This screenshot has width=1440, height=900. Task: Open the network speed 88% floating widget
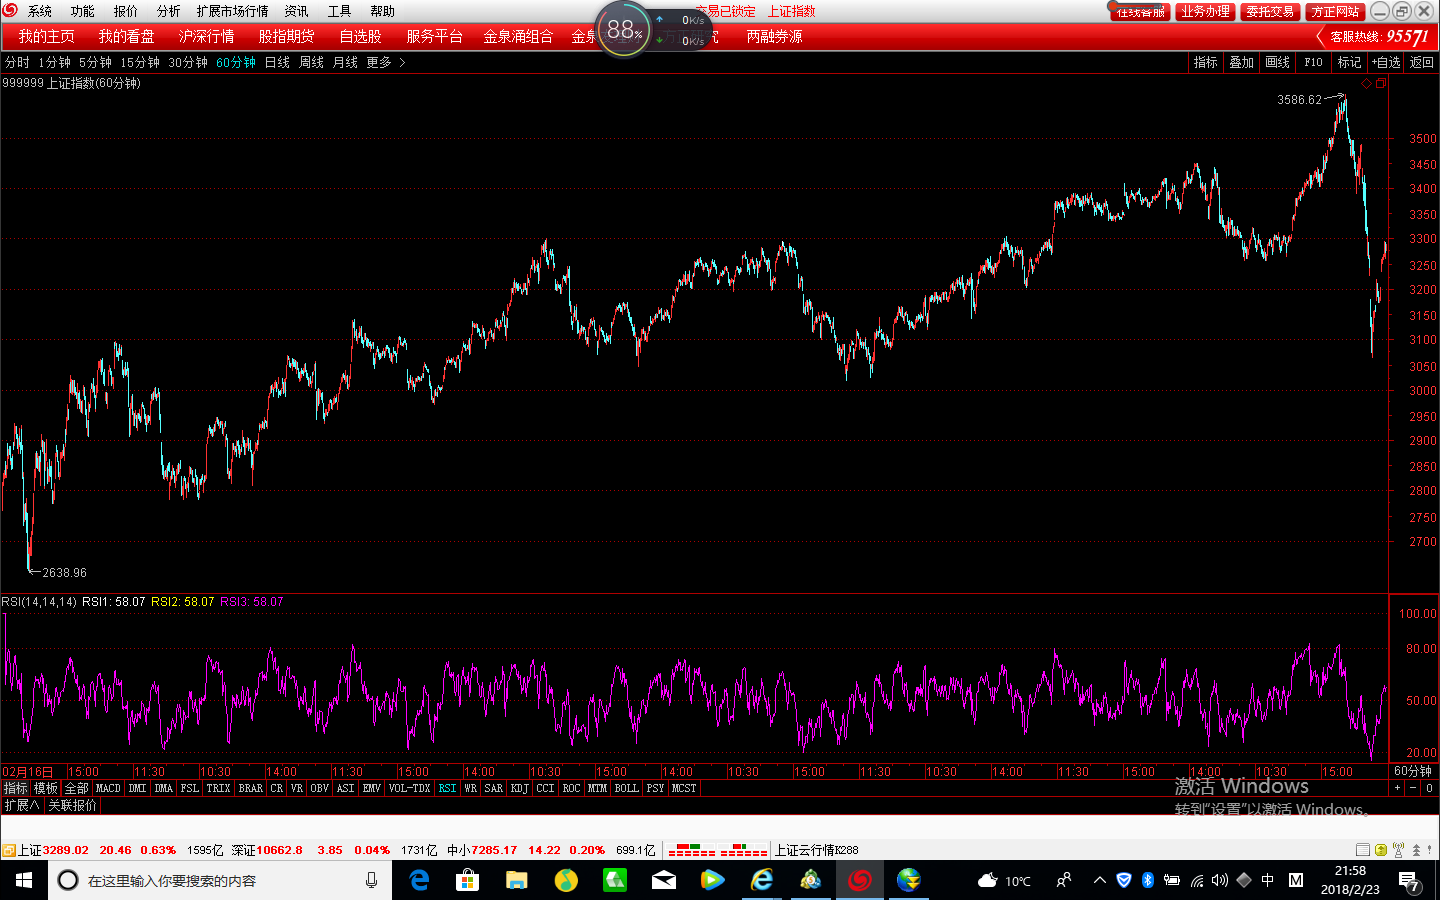pos(624,30)
